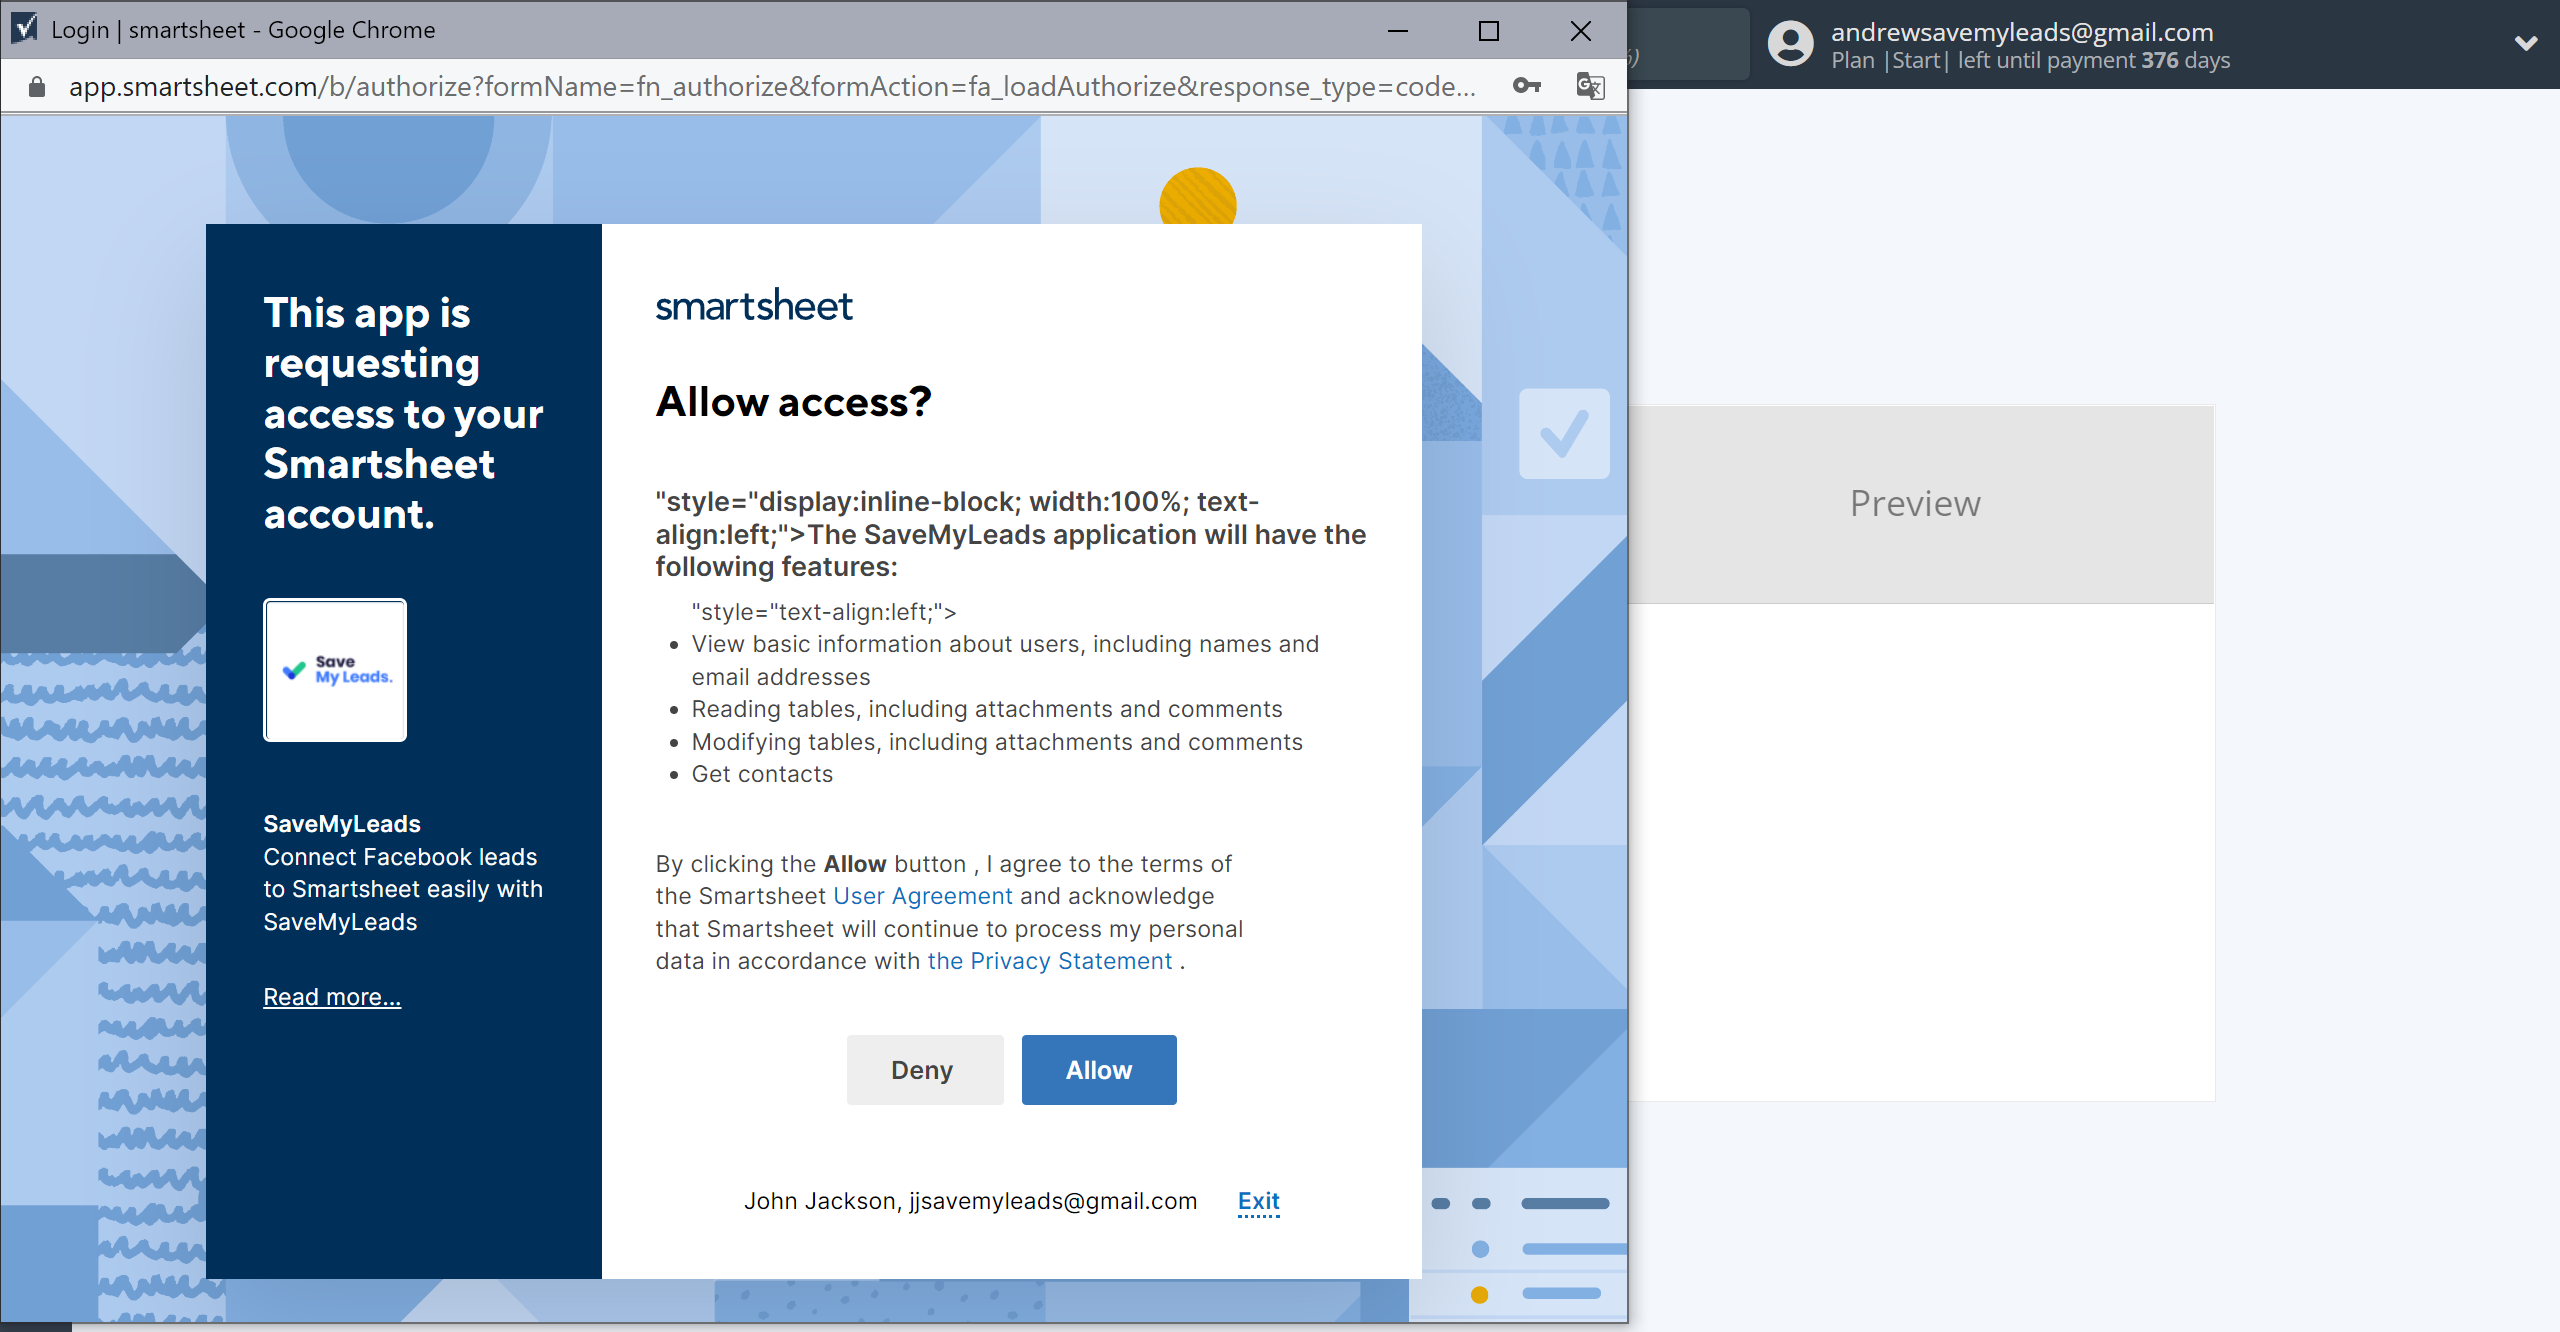Click the blue Allow button
Screen dimensions: 2560x1332
[1099, 1069]
